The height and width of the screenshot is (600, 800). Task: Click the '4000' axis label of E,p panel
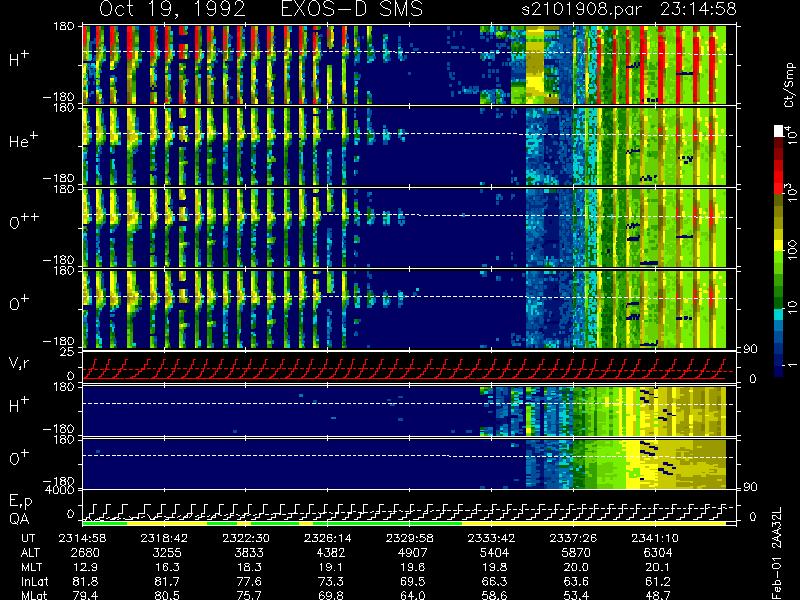(x=62, y=490)
